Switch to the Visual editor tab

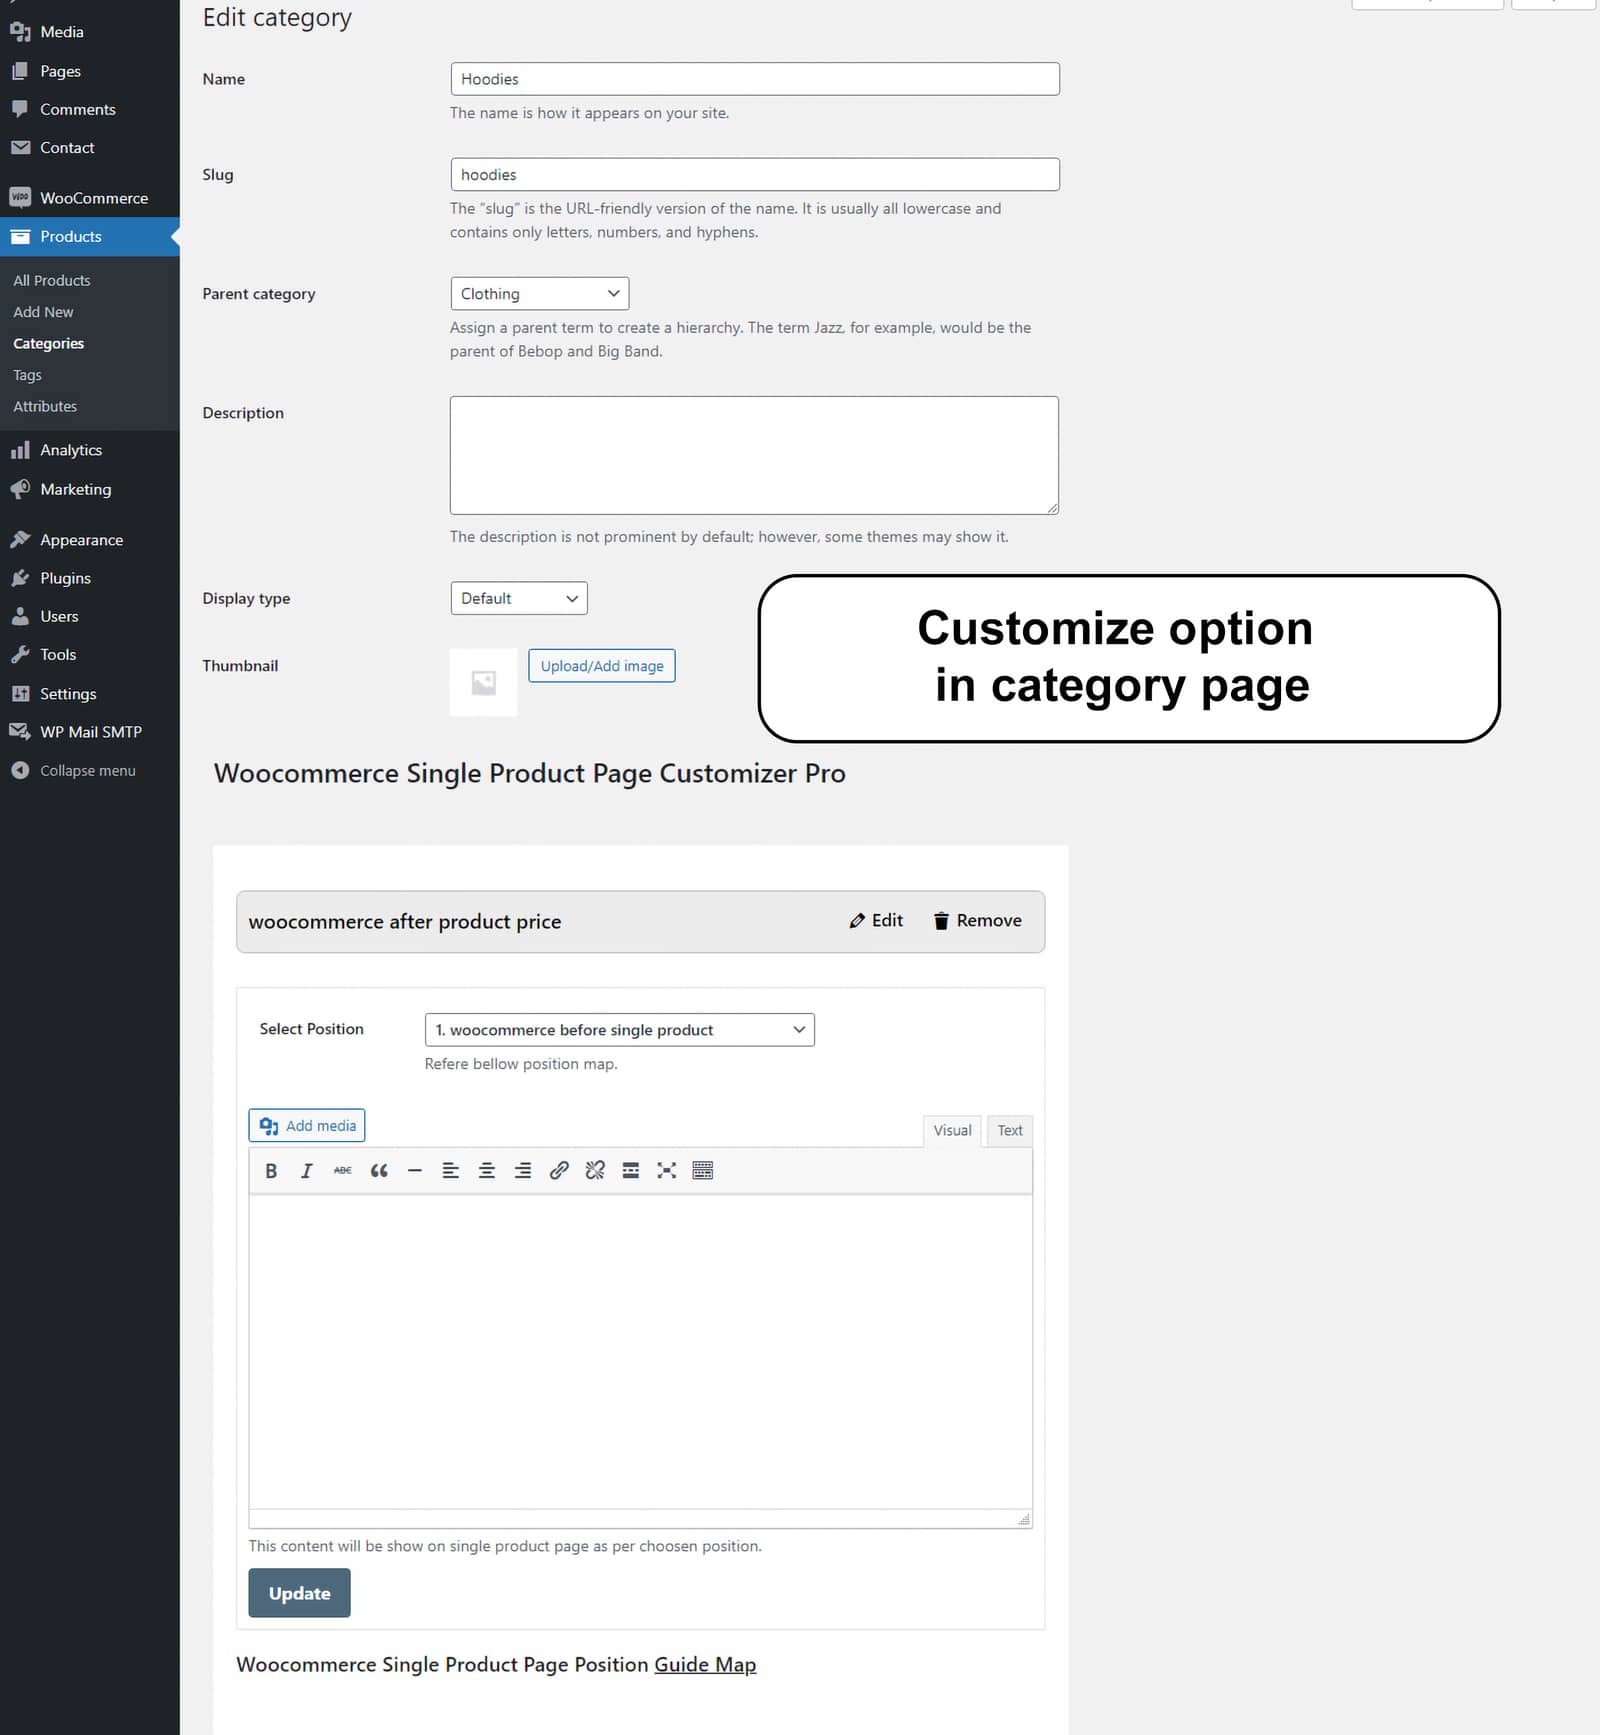coord(952,1130)
